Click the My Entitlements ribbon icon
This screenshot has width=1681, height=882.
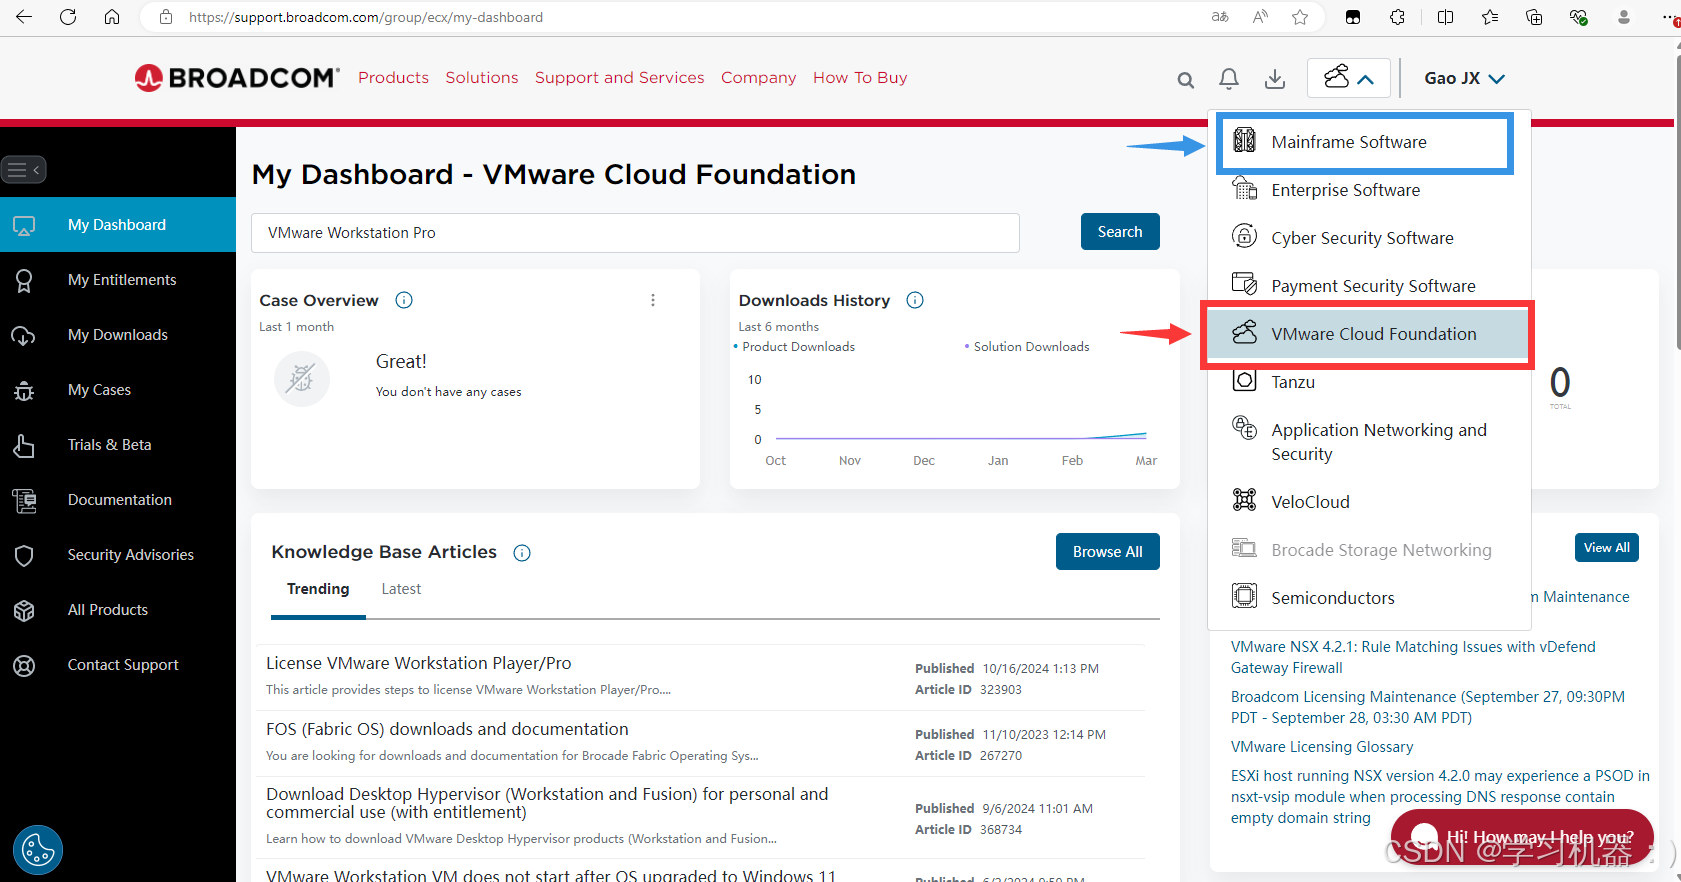(24, 281)
